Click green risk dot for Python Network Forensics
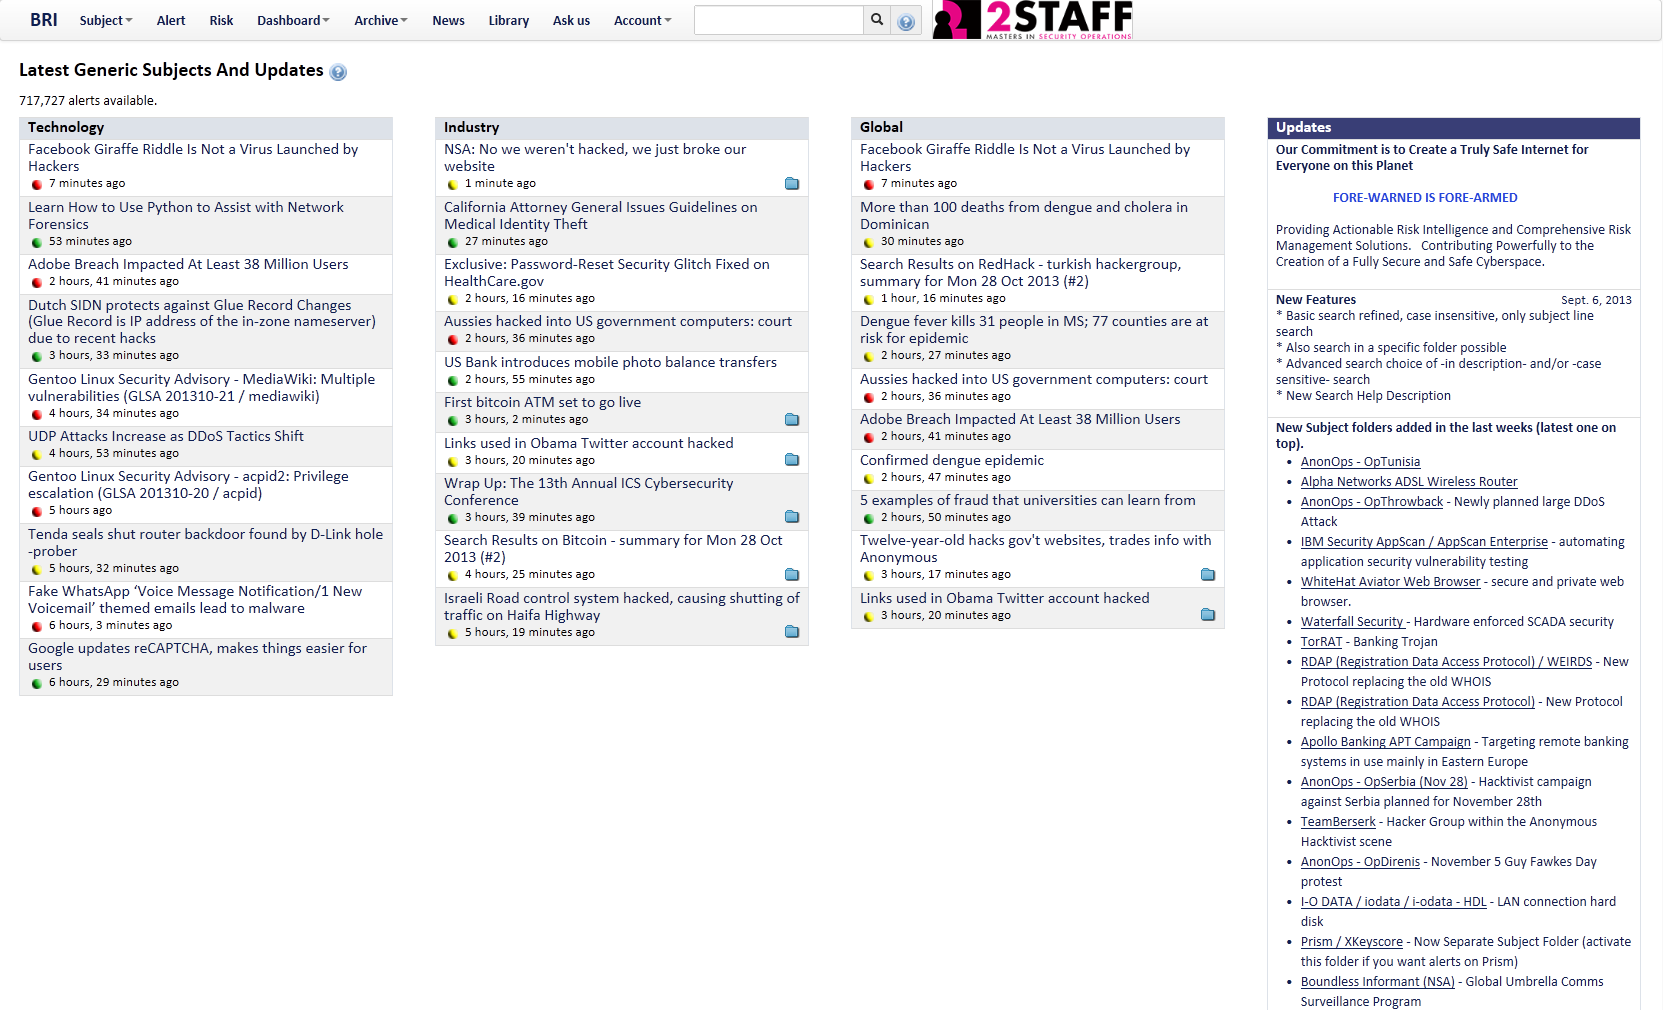The width and height of the screenshot is (1663, 1010). (x=37, y=243)
